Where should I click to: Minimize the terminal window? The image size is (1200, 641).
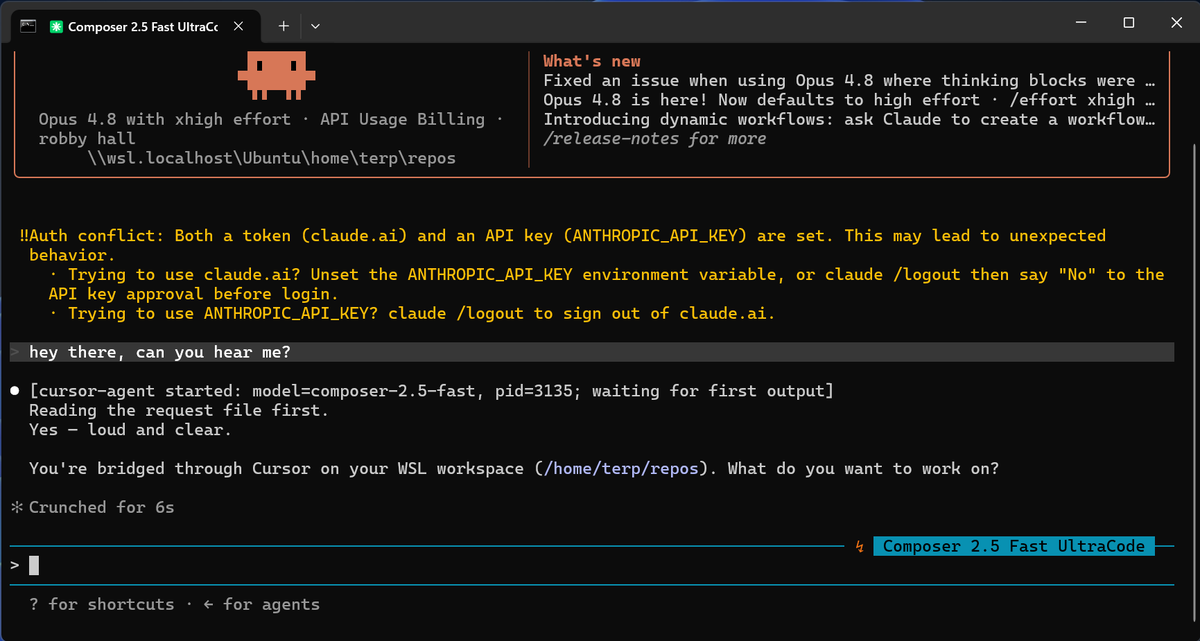1081,23
